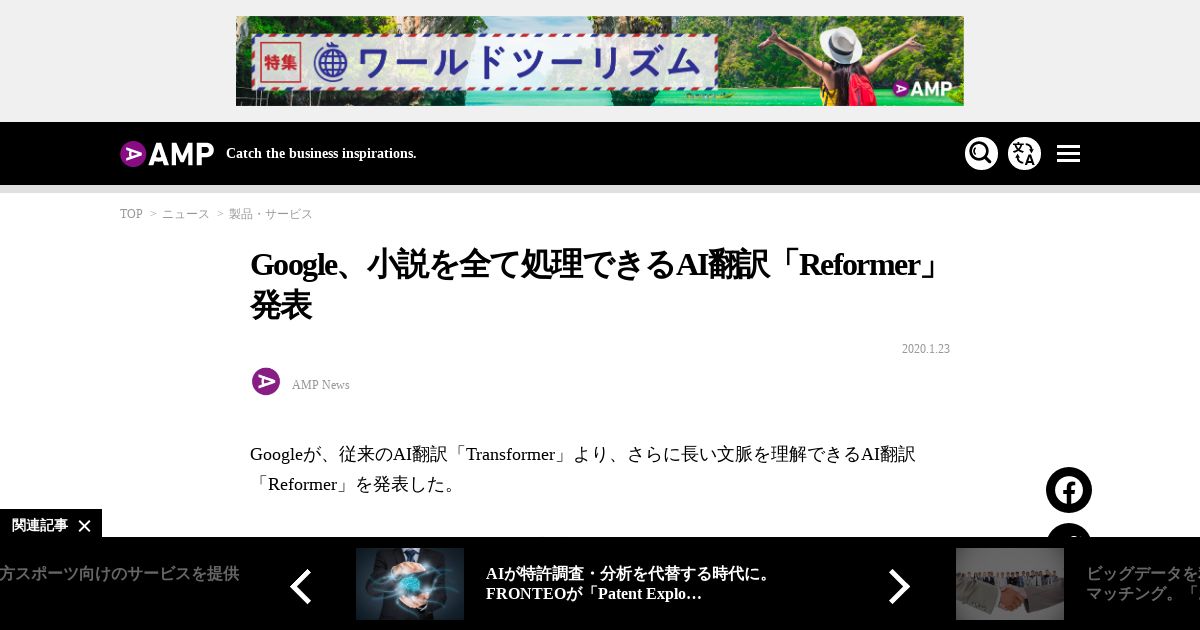
Task: Click the AMP logo in header
Action: 167,154
